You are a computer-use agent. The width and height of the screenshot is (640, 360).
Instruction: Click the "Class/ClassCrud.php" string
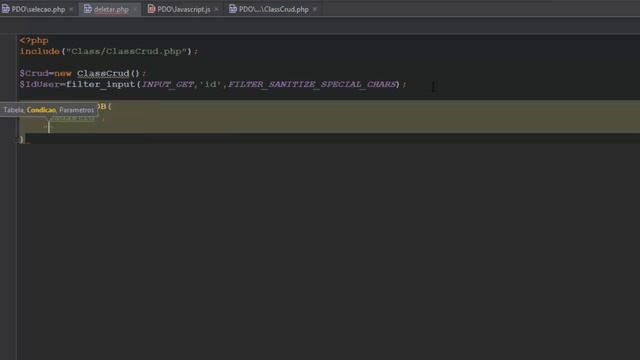127,51
